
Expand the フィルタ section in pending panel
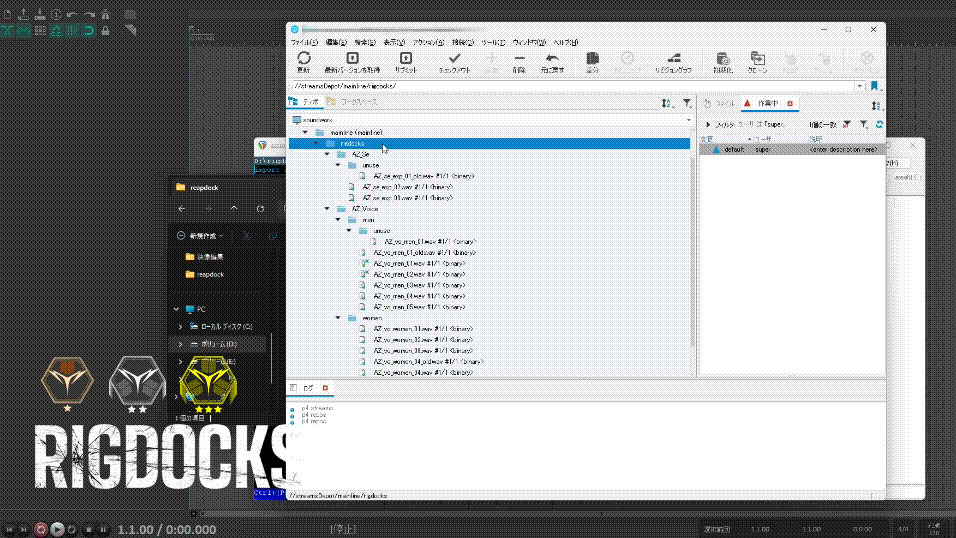tap(708, 124)
